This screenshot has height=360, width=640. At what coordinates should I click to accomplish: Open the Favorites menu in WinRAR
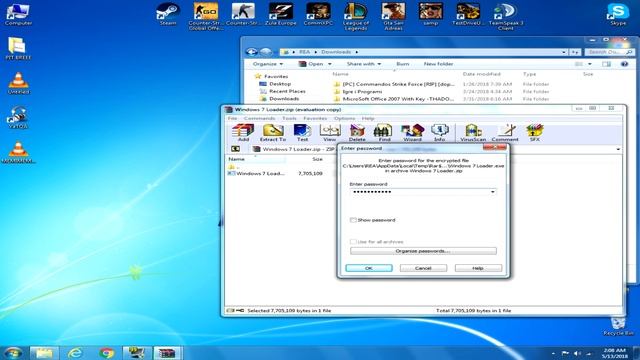[x=315, y=118]
